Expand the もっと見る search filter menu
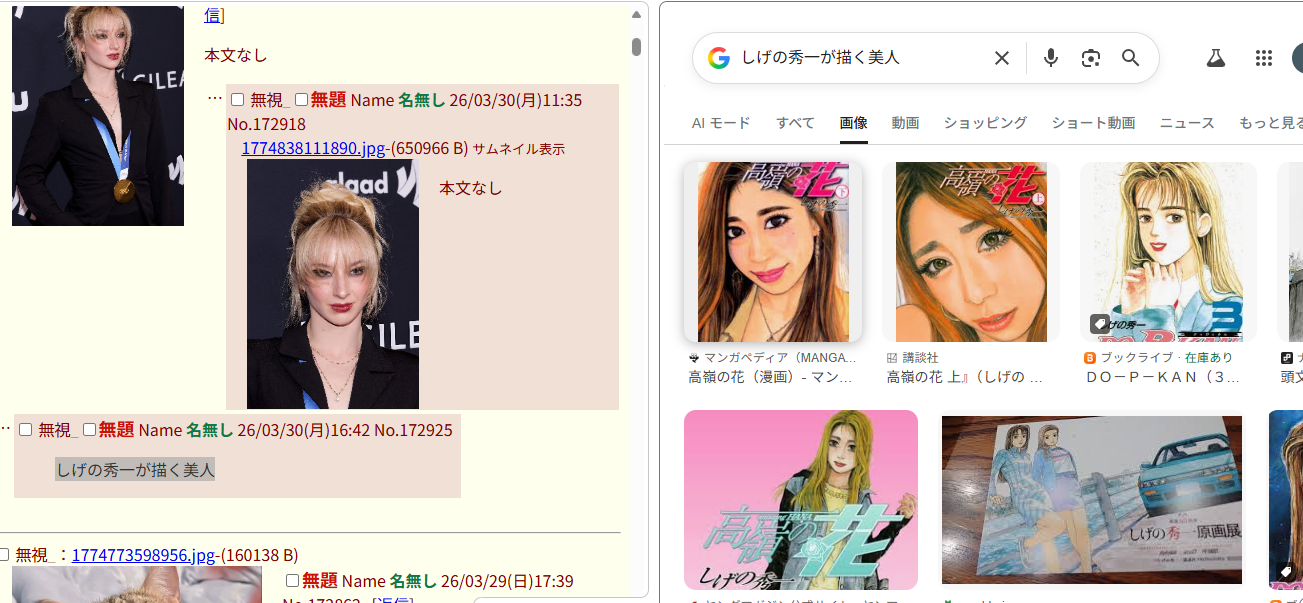The height and width of the screenshot is (603, 1303). (1270, 123)
